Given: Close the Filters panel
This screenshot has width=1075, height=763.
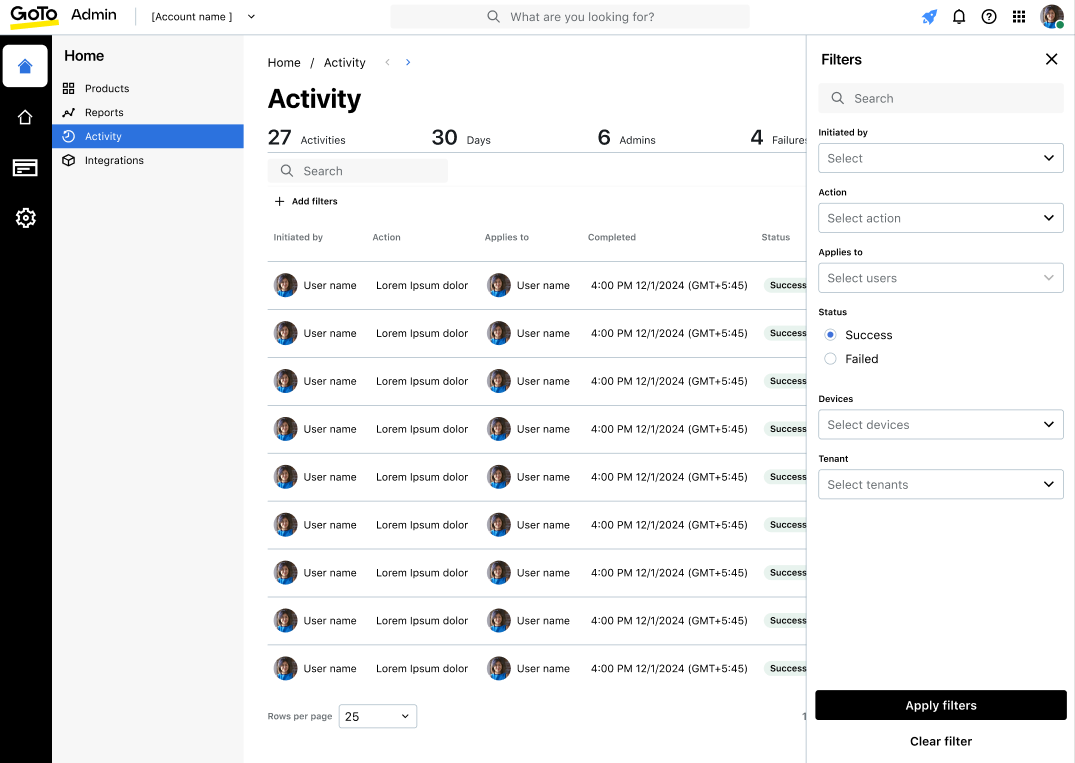Looking at the screenshot, I should (1051, 59).
